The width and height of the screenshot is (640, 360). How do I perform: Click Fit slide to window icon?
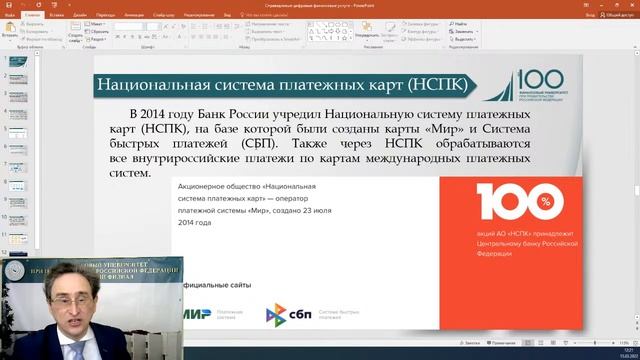636,343
